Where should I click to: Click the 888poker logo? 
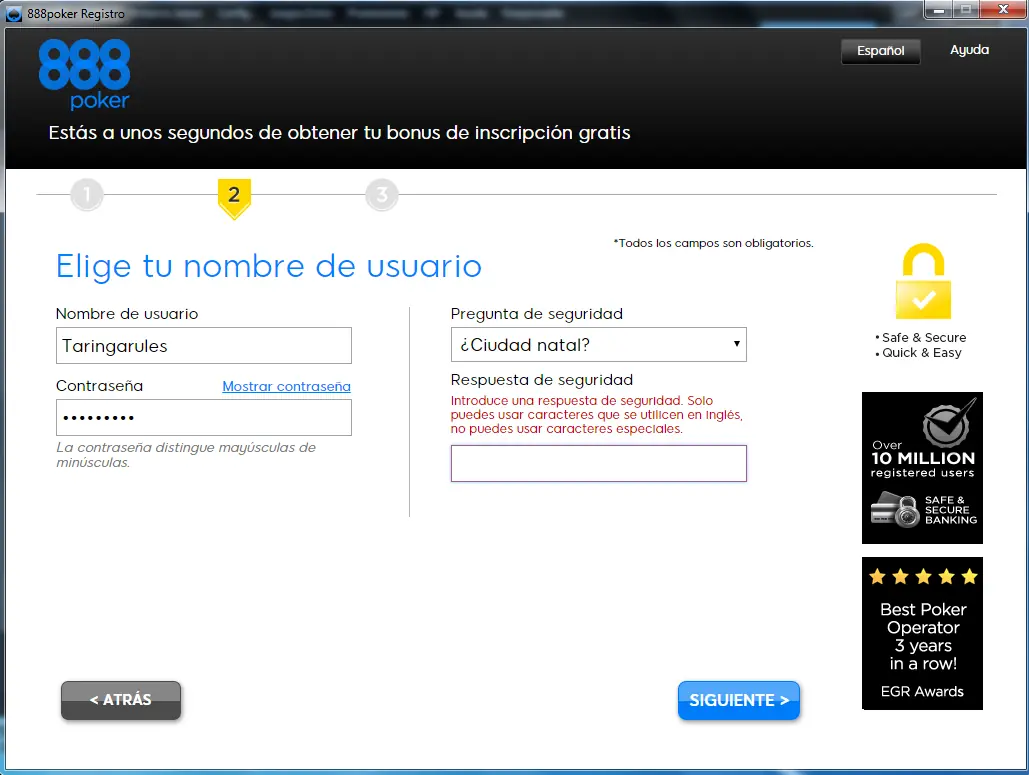point(84,74)
